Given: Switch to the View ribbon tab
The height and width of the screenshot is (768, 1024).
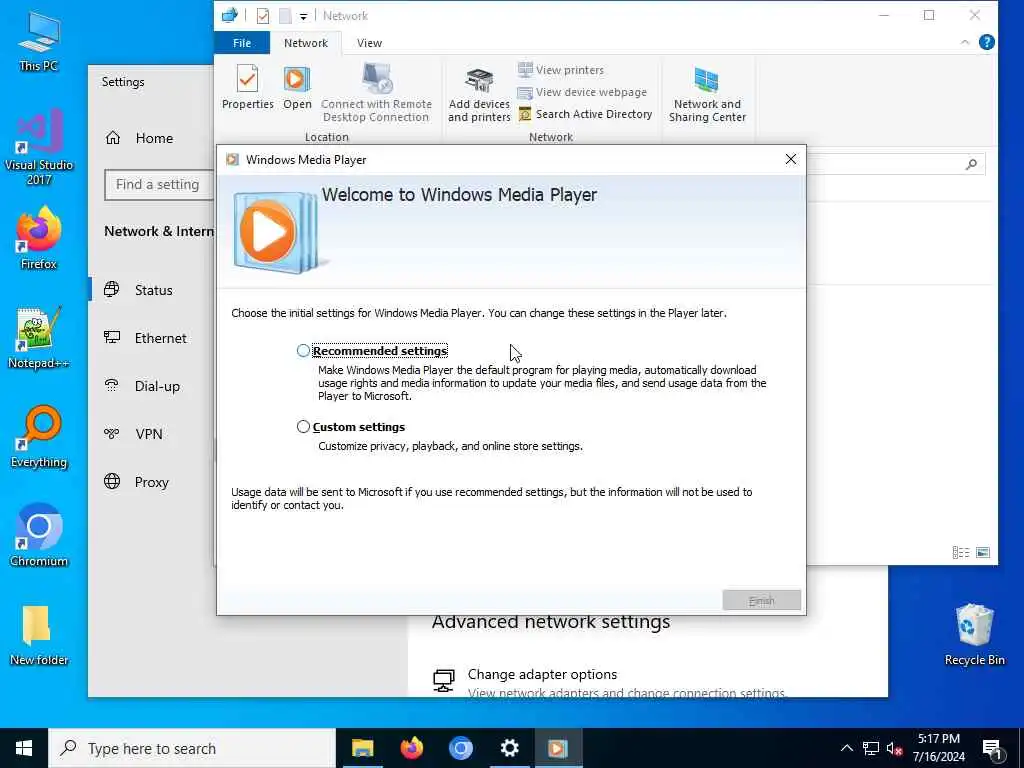Looking at the screenshot, I should click(x=369, y=43).
